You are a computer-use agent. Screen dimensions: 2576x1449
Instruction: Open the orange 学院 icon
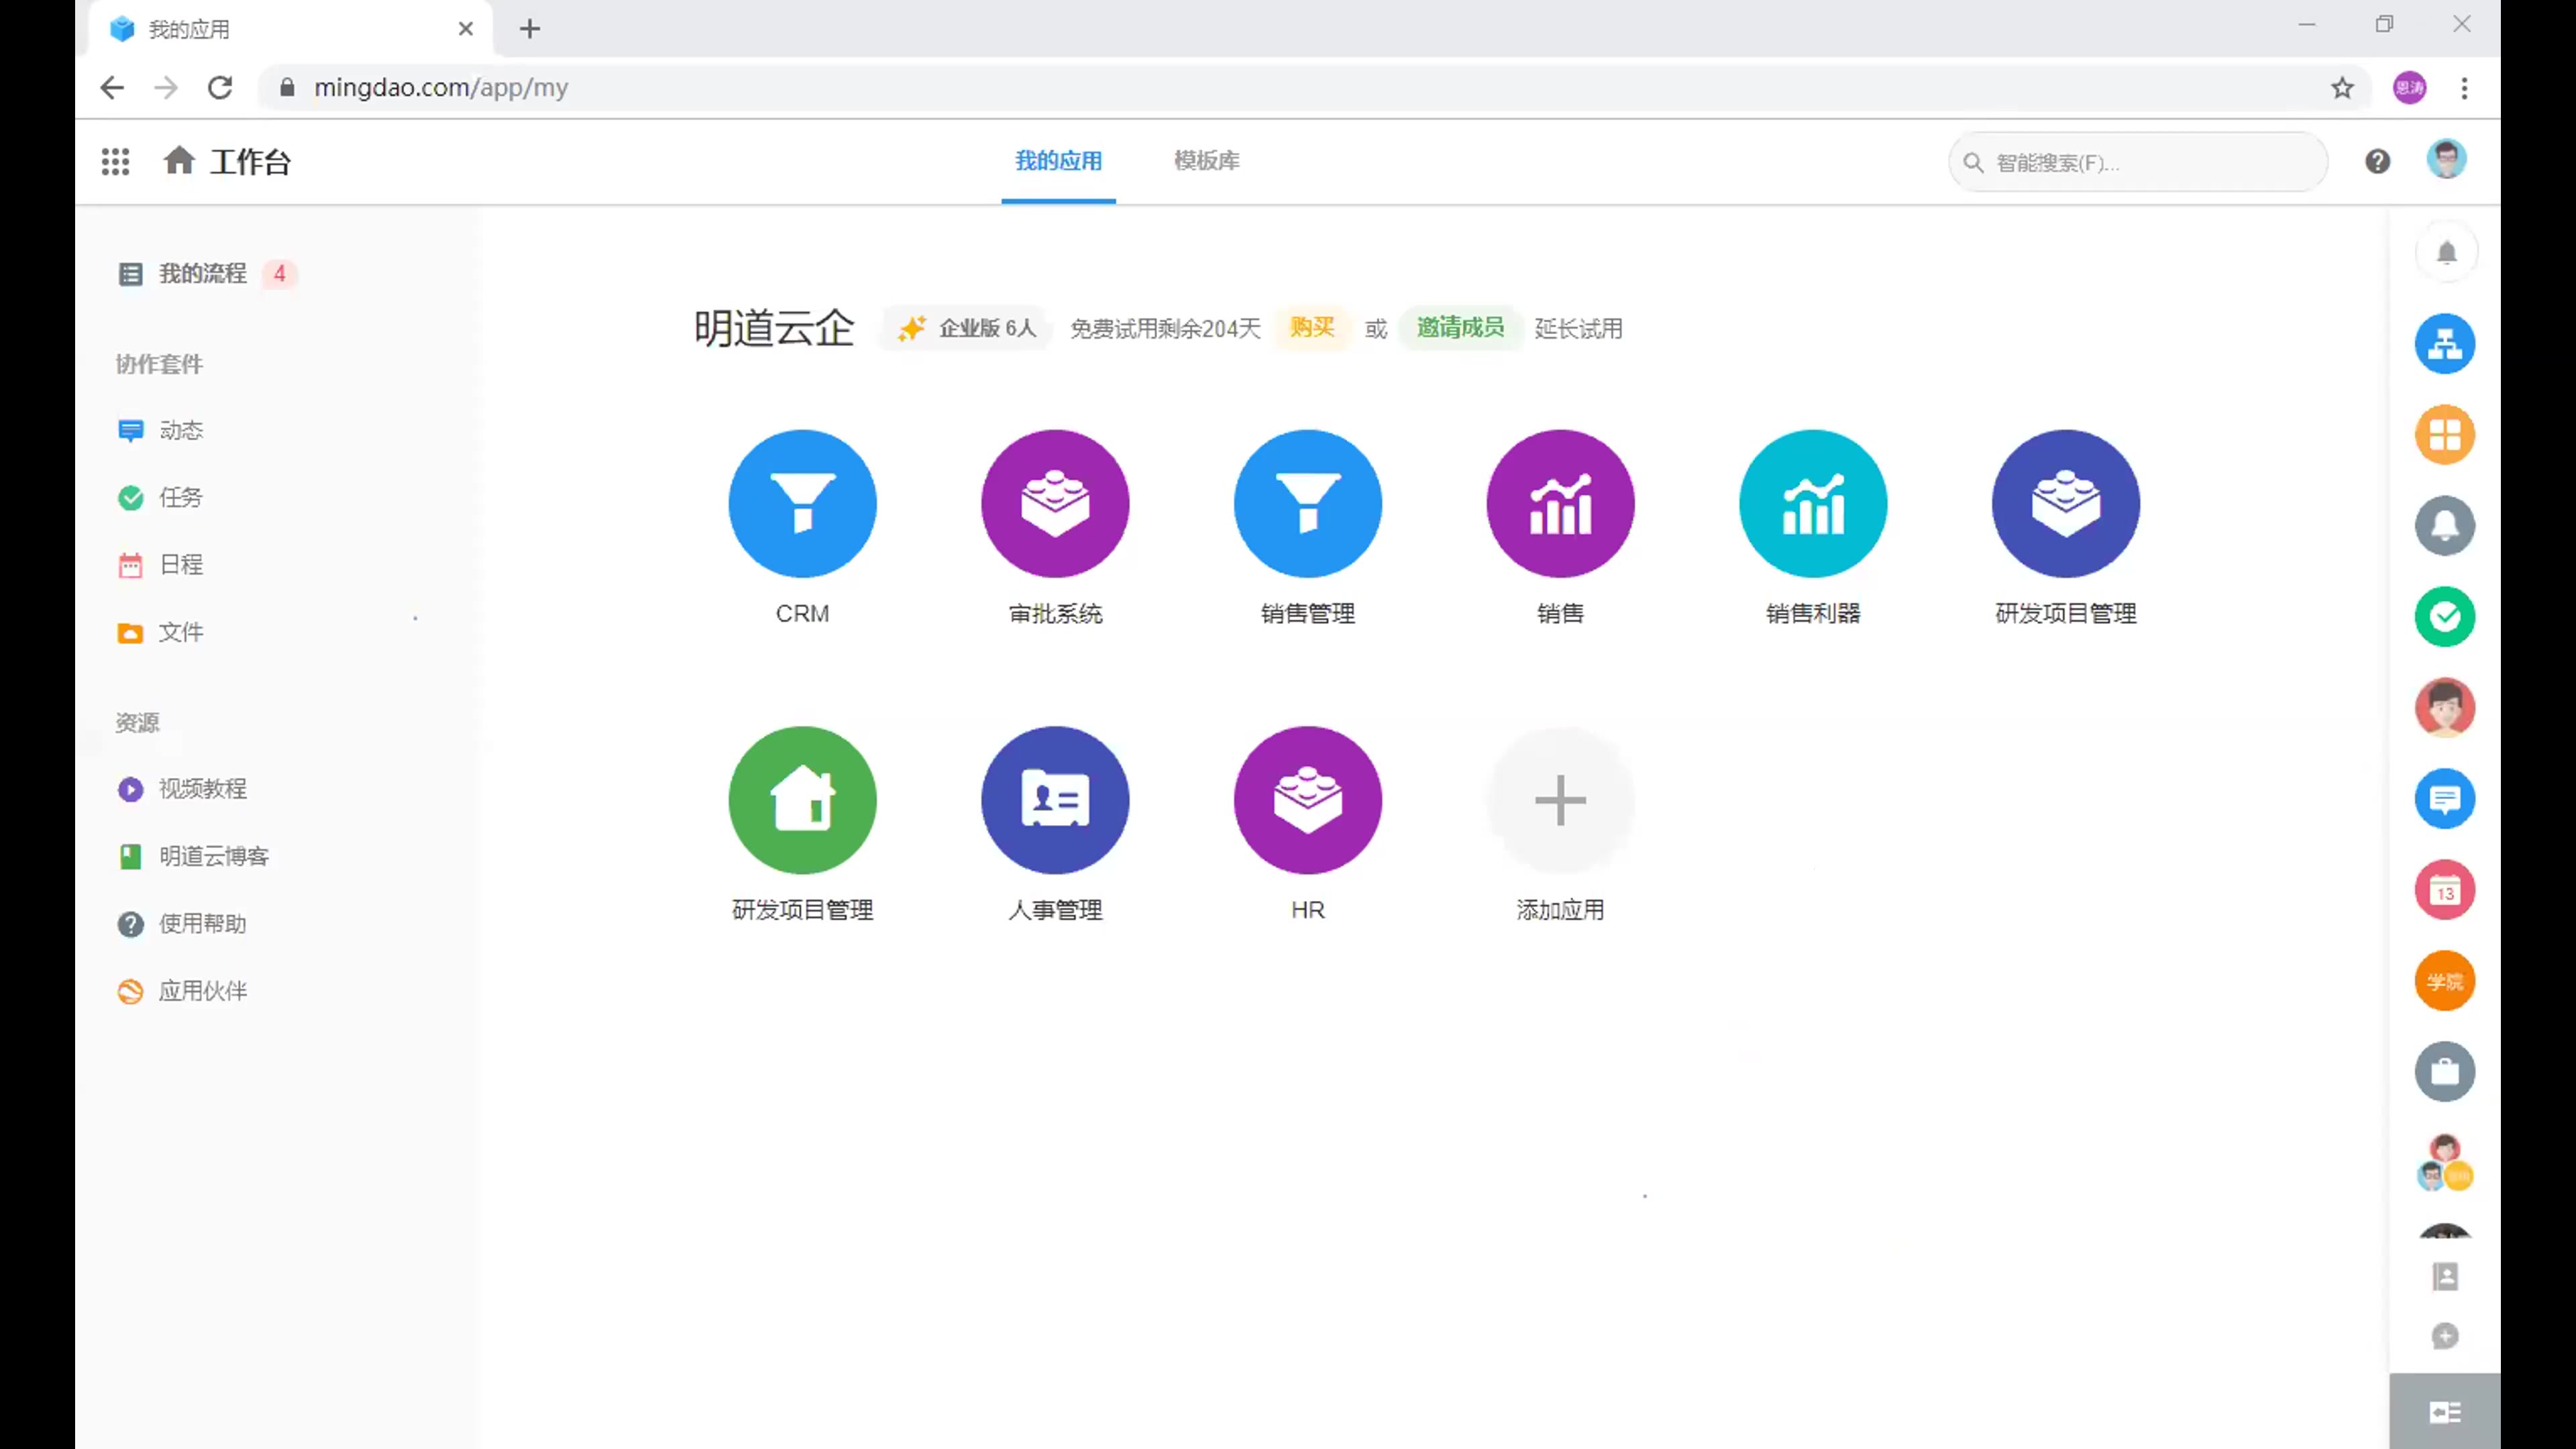pos(2445,981)
